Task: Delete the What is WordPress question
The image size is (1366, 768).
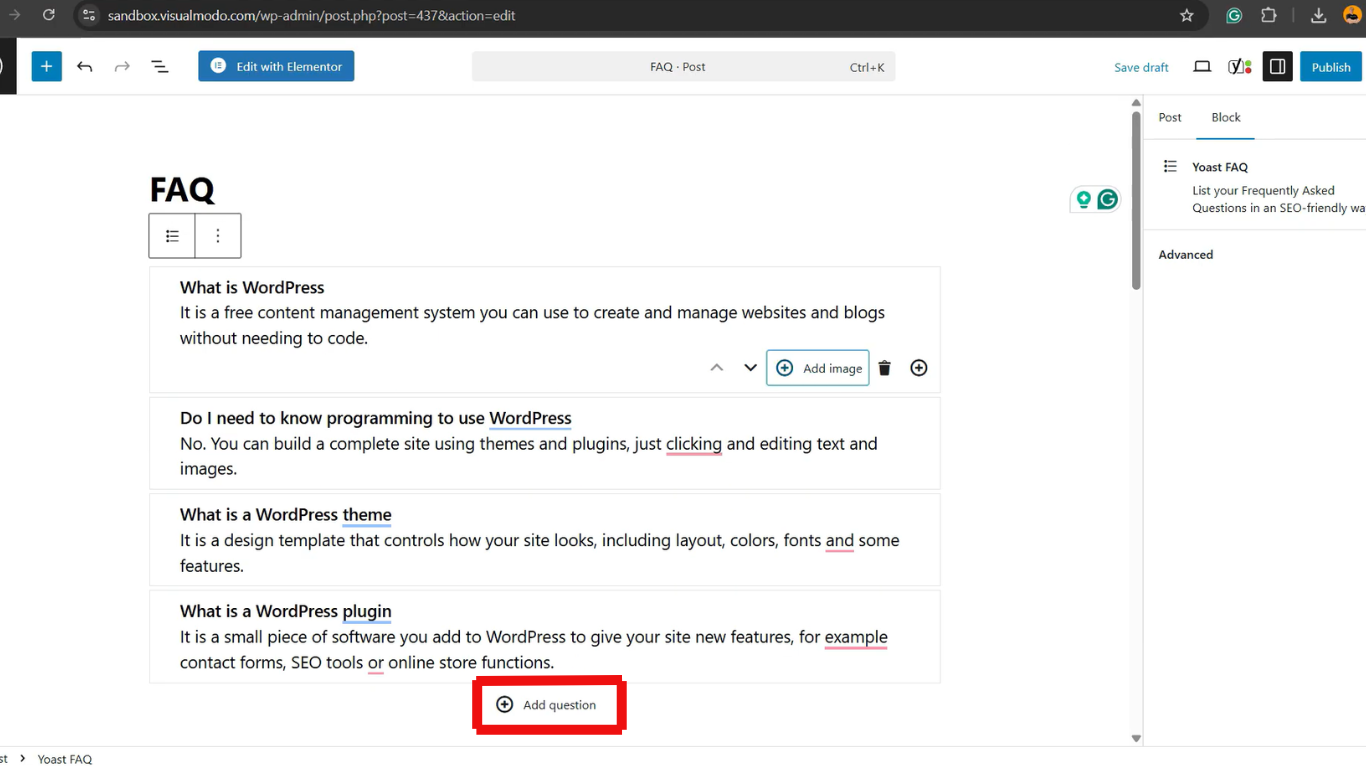Action: (x=884, y=368)
